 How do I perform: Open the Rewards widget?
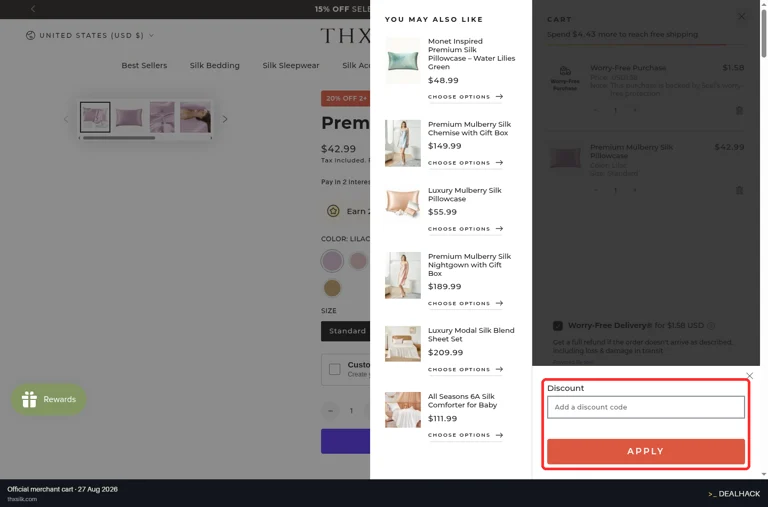tap(48, 399)
